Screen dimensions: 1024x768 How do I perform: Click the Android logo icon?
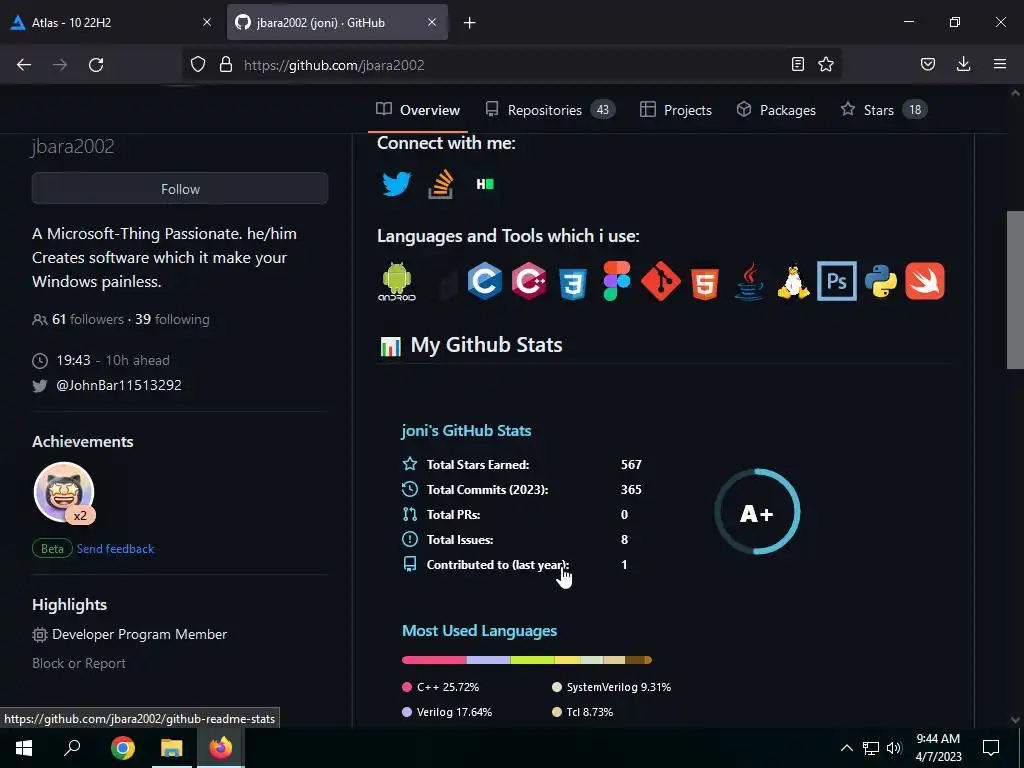(x=397, y=281)
